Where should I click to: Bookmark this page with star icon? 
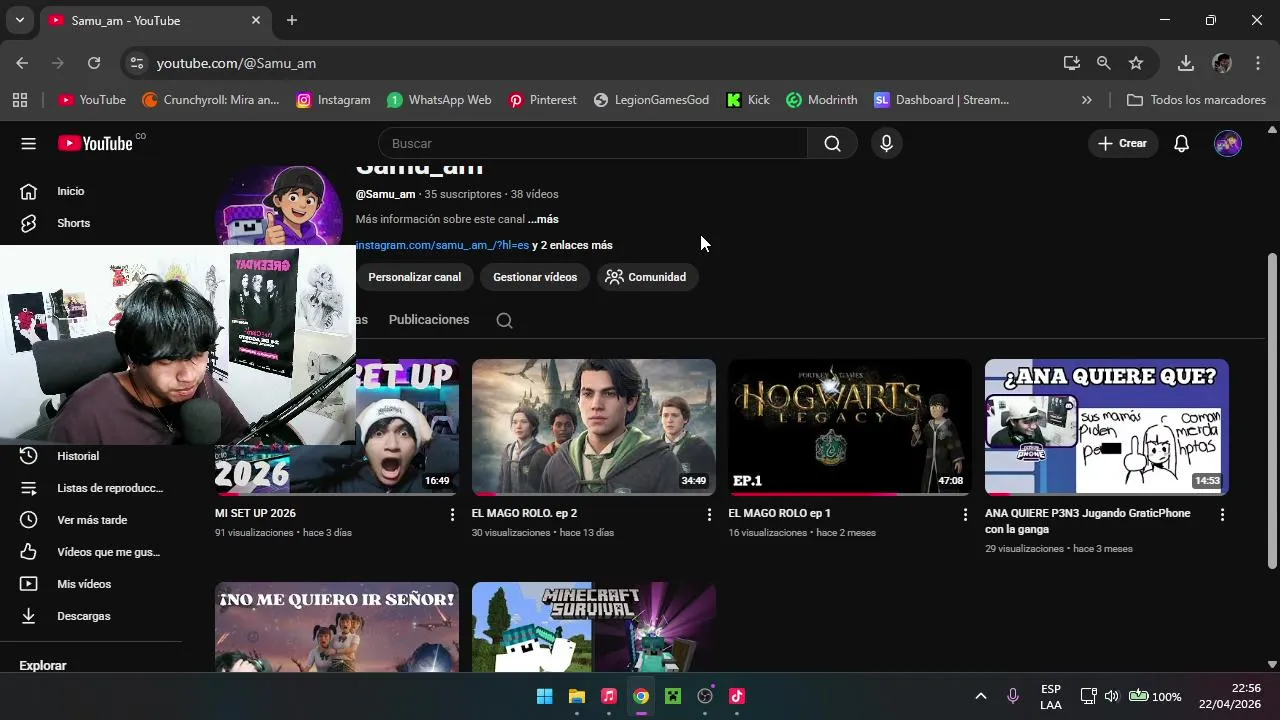pyautogui.click(x=1136, y=63)
